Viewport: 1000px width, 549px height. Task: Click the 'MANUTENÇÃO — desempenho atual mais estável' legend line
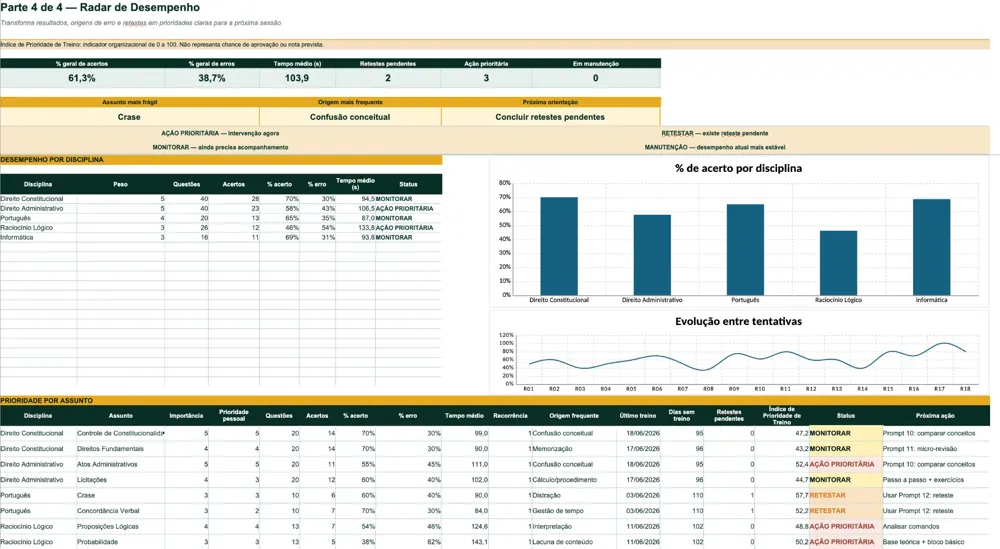[x=714, y=147]
